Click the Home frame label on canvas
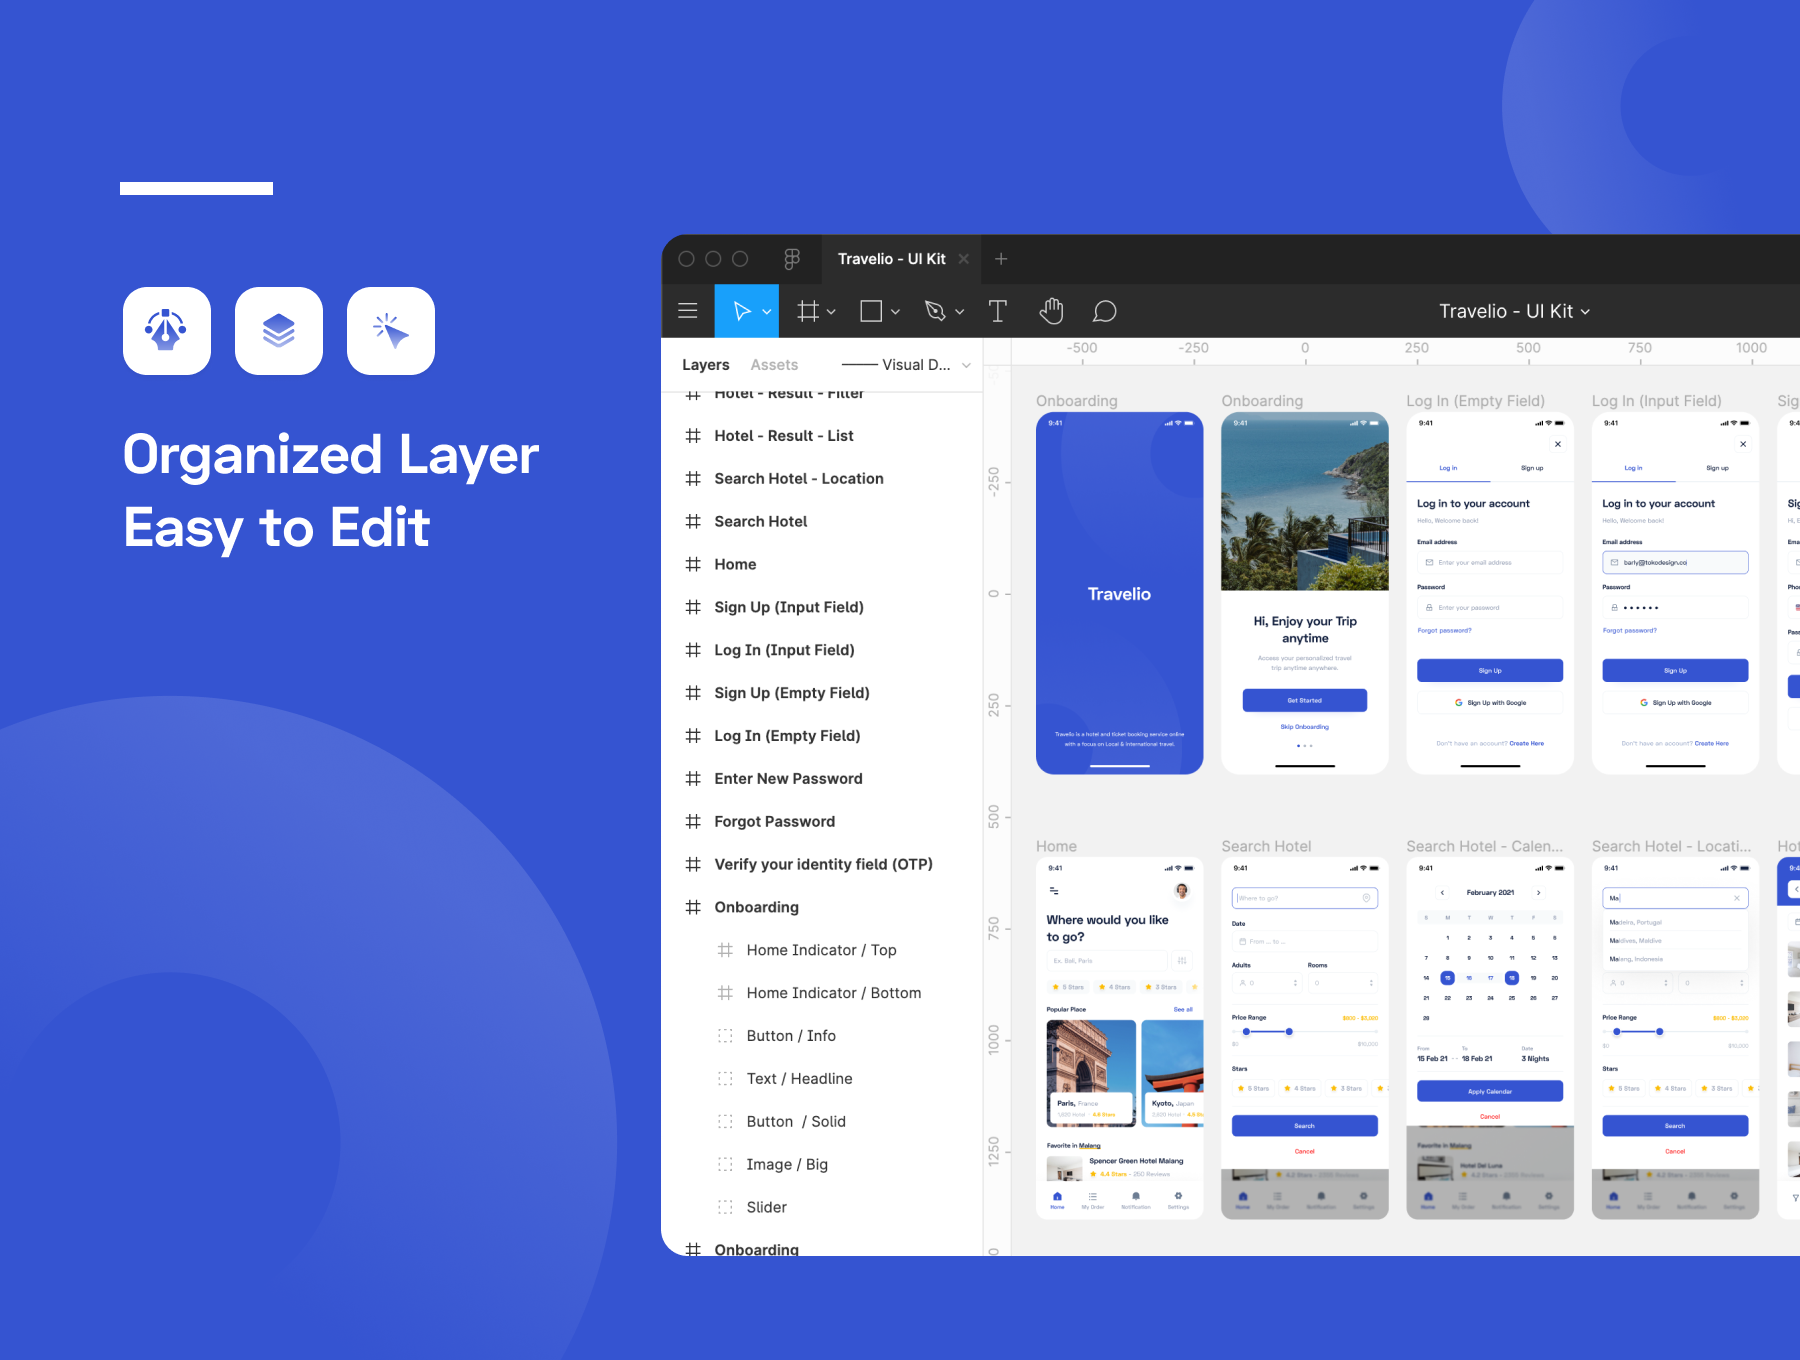This screenshot has width=1800, height=1360. tap(1056, 846)
